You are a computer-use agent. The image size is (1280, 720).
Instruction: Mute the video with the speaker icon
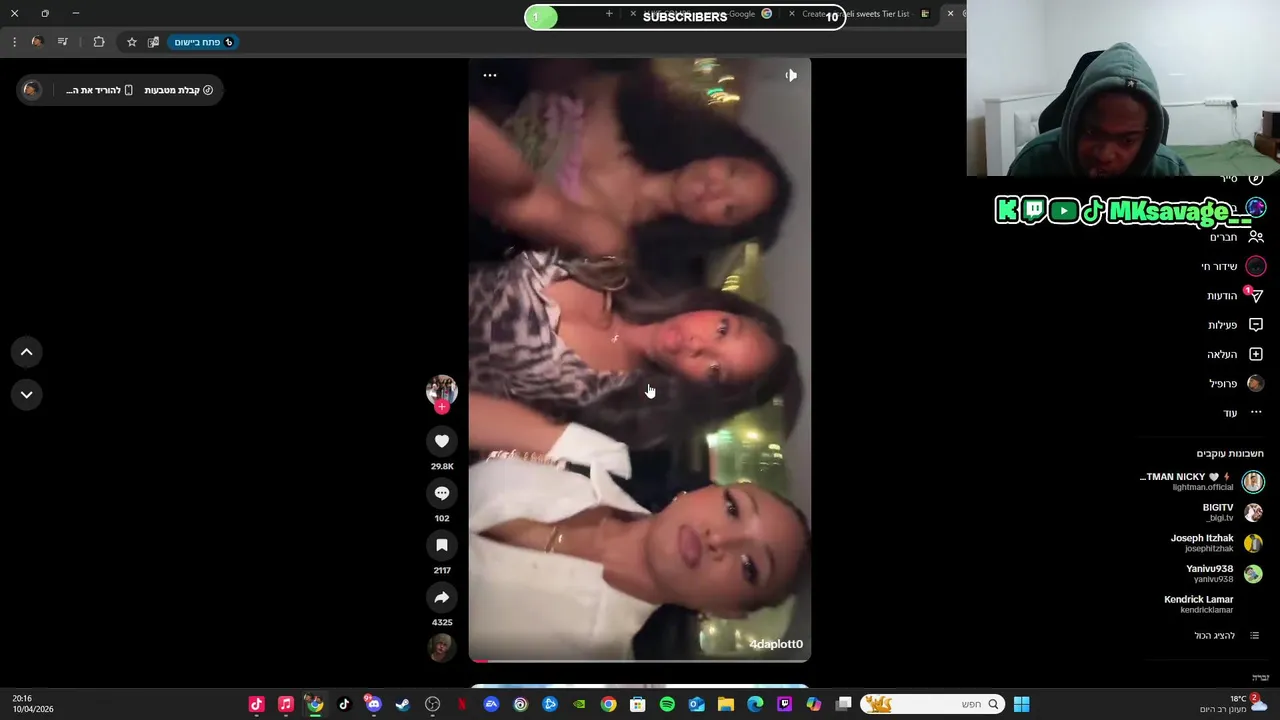pyautogui.click(x=791, y=75)
